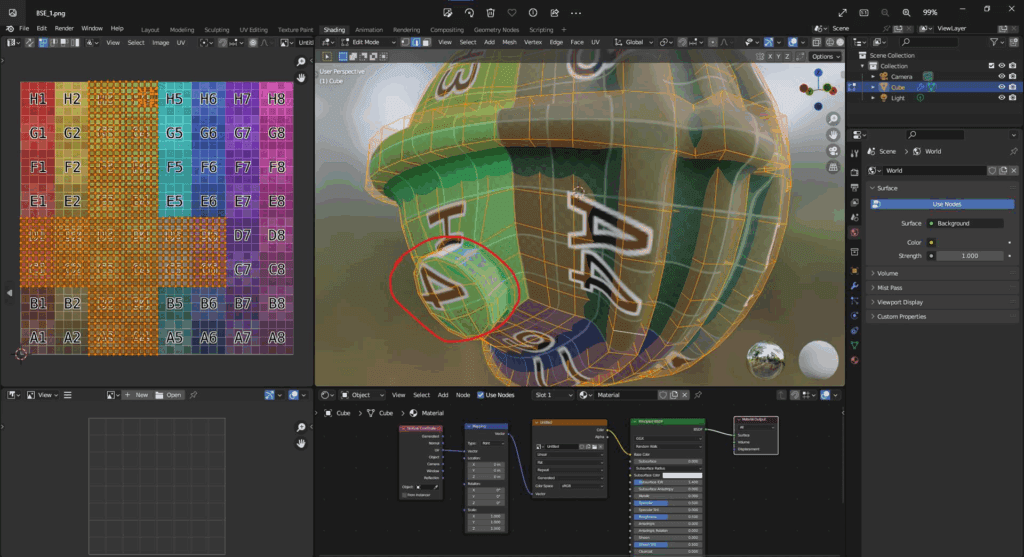Click the 3D viewport zoom magnifier icon
This screenshot has width=1024, height=557.
833,119
